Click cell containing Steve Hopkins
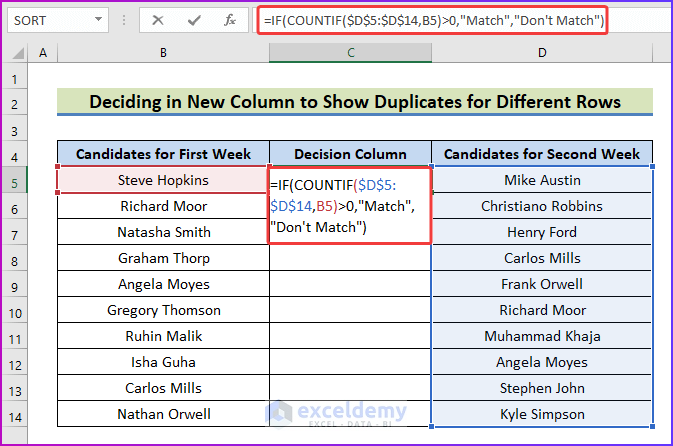This screenshot has height=446, width=673. click(162, 181)
